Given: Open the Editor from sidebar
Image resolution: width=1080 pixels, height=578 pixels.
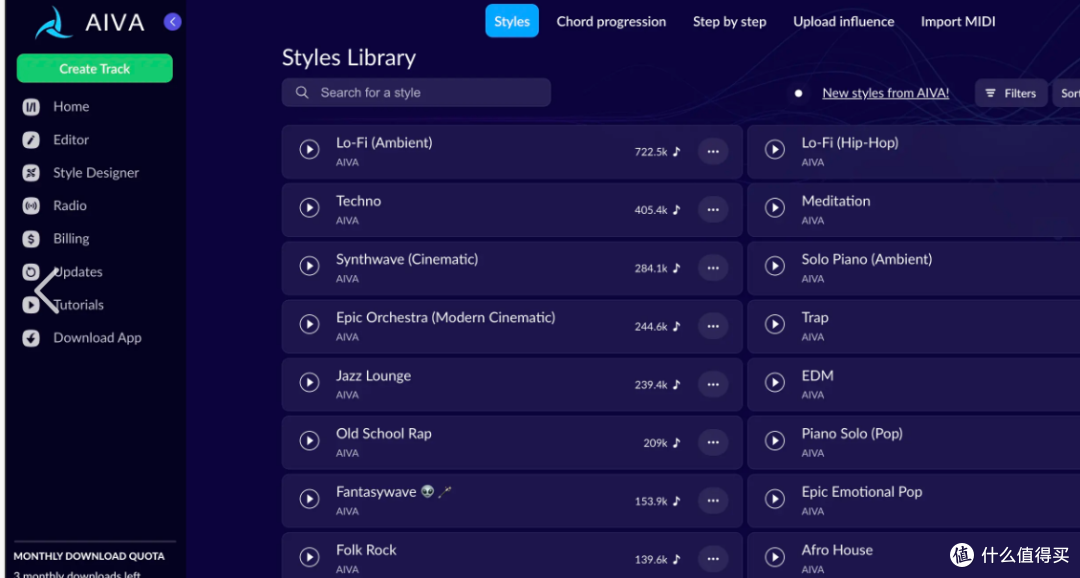Looking at the screenshot, I should pos(71,140).
